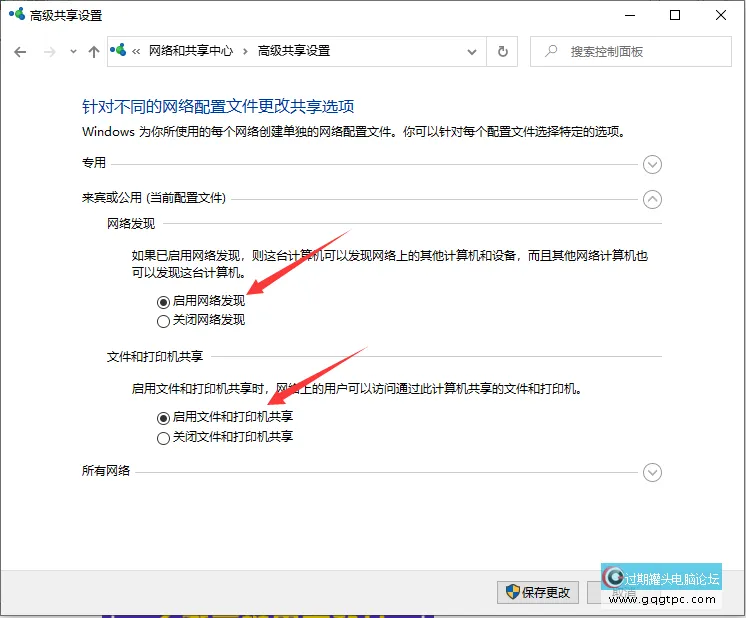Select 关闭网络发现 radio button
746x618 pixels.
[x=163, y=322]
